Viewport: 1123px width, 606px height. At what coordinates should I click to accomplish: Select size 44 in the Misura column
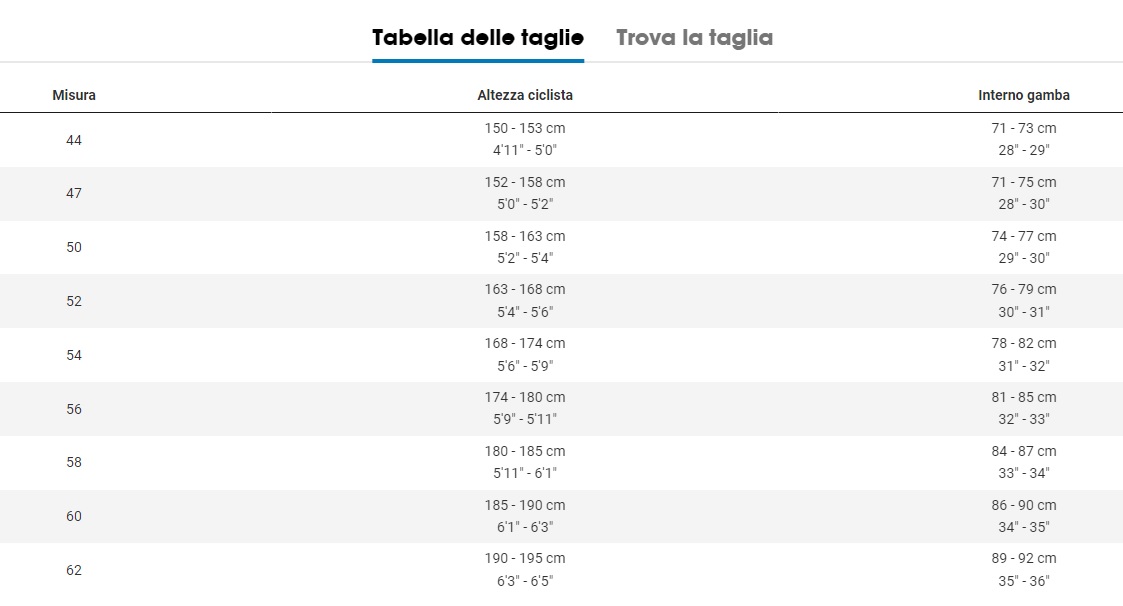(x=74, y=140)
